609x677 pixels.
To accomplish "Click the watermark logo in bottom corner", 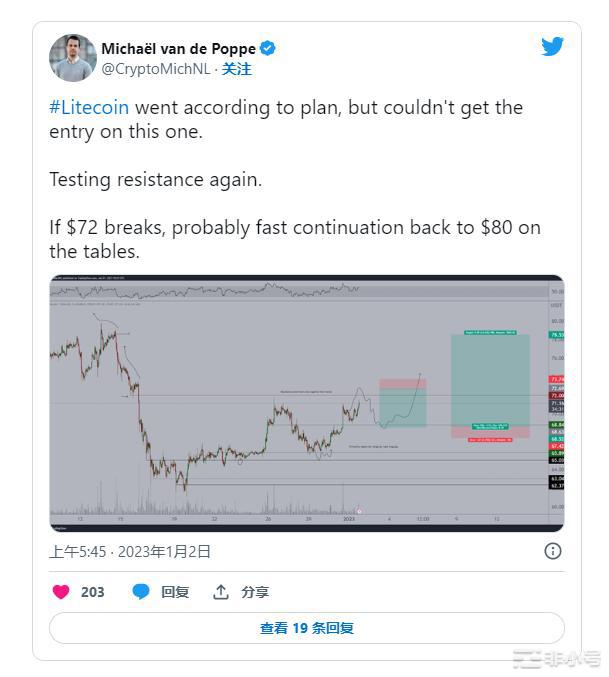I will (556, 659).
